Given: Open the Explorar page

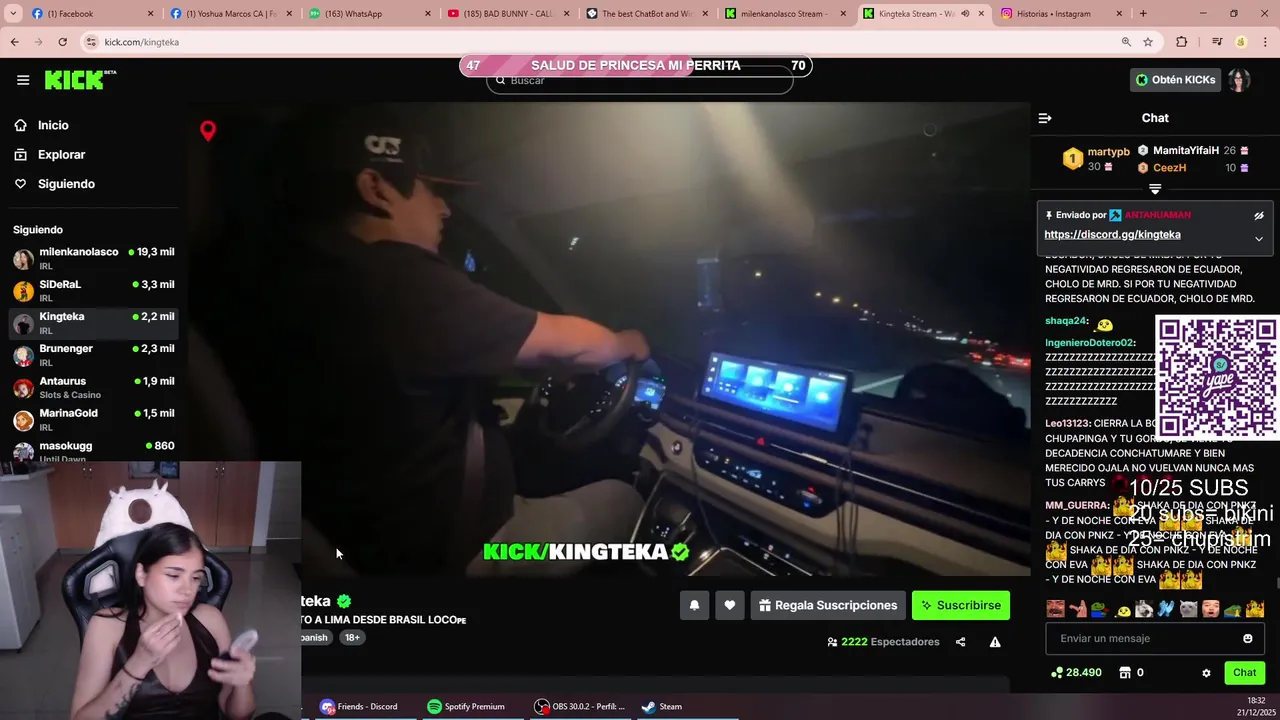Looking at the screenshot, I should [x=61, y=155].
